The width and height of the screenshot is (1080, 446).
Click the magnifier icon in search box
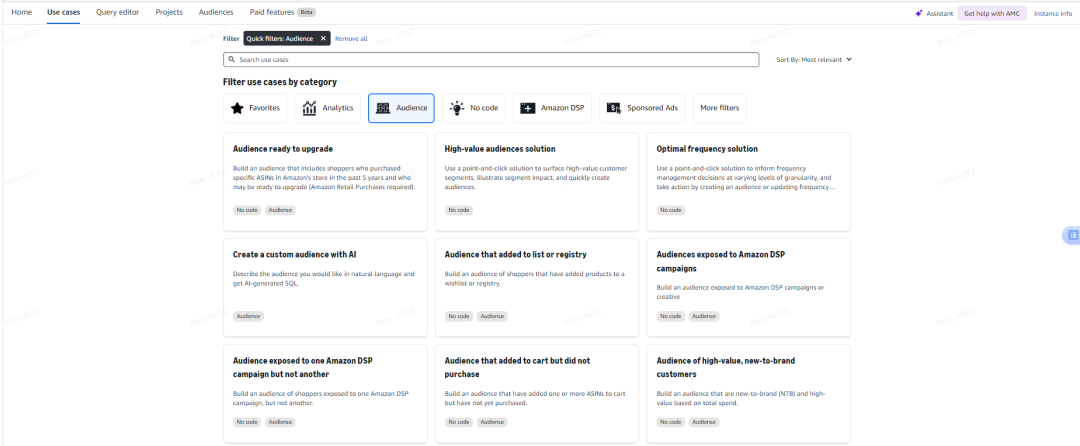[231, 60]
